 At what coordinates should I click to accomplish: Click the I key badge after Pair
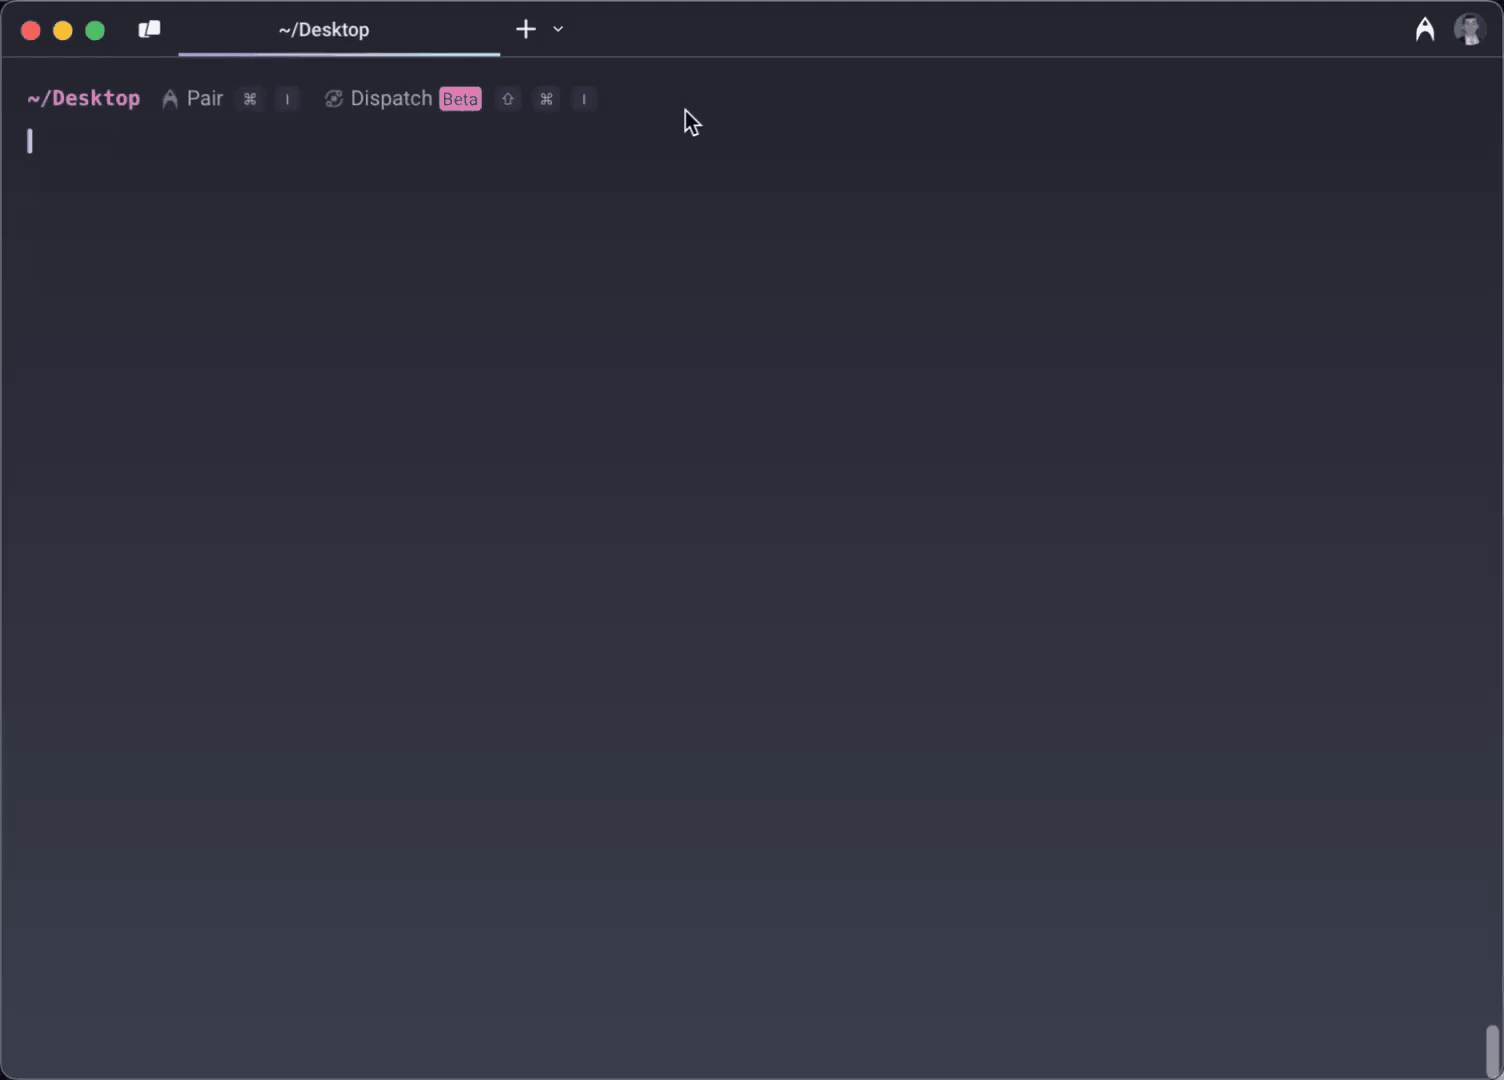[287, 99]
